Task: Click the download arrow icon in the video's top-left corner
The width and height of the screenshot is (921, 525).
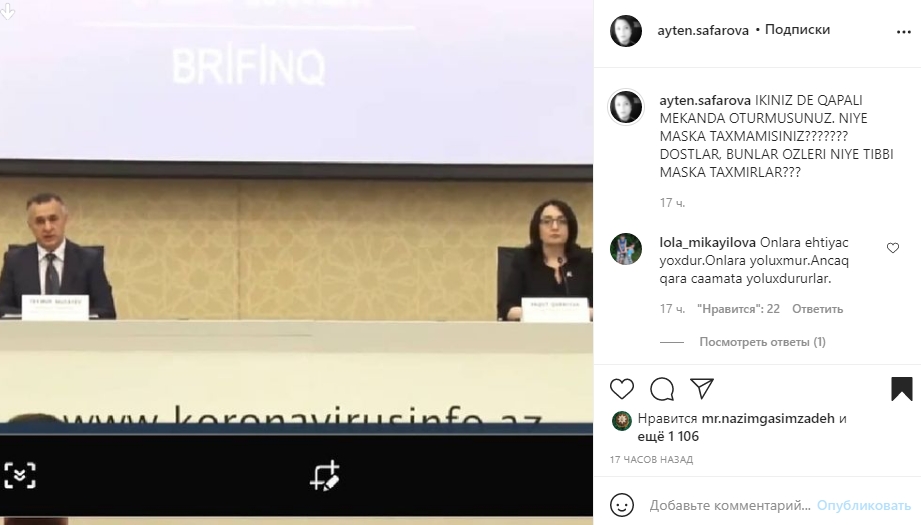Action: [x=7, y=11]
